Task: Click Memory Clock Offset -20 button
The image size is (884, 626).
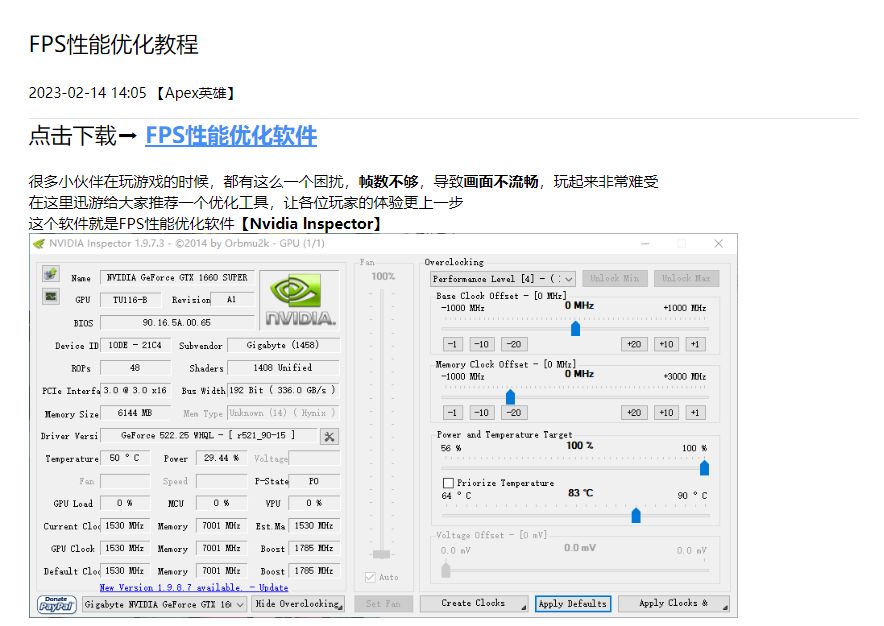Action: point(514,413)
